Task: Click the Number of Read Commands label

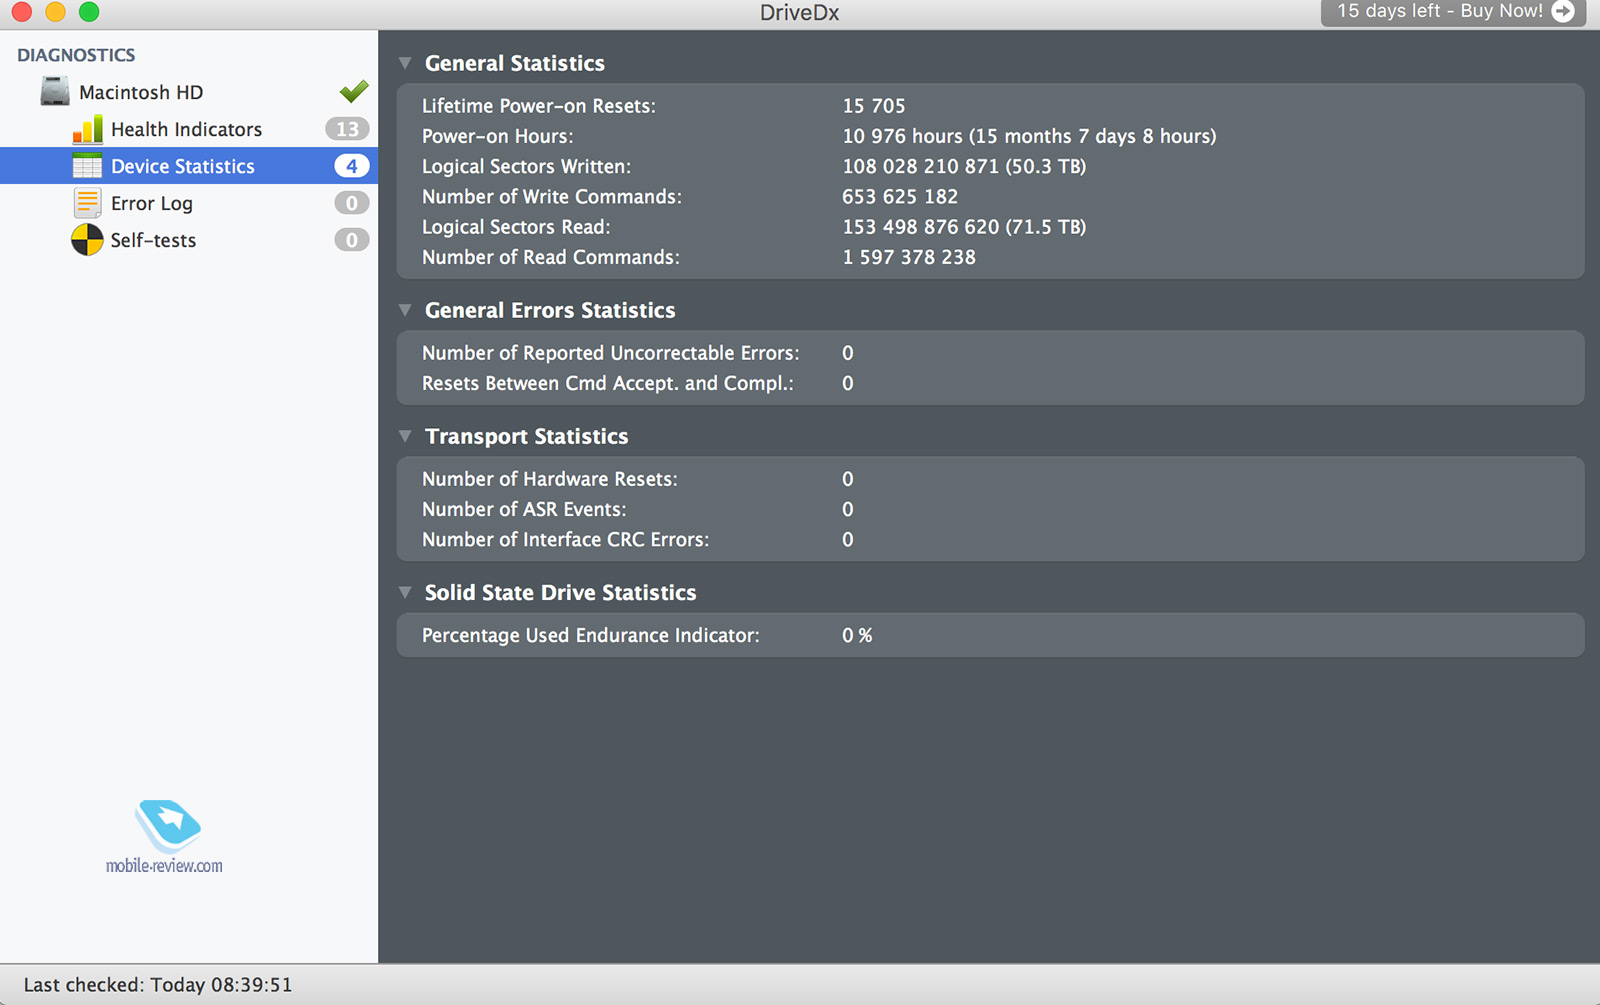Action: [x=551, y=257]
